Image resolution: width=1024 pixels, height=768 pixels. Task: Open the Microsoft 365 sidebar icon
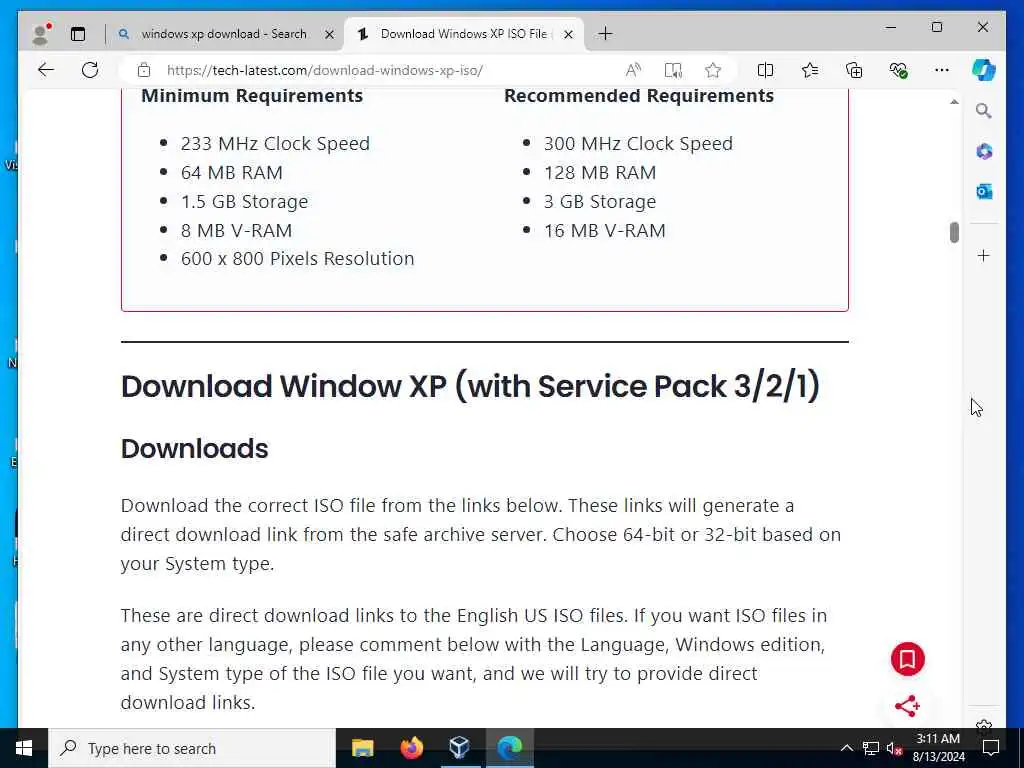click(x=984, y=152)
